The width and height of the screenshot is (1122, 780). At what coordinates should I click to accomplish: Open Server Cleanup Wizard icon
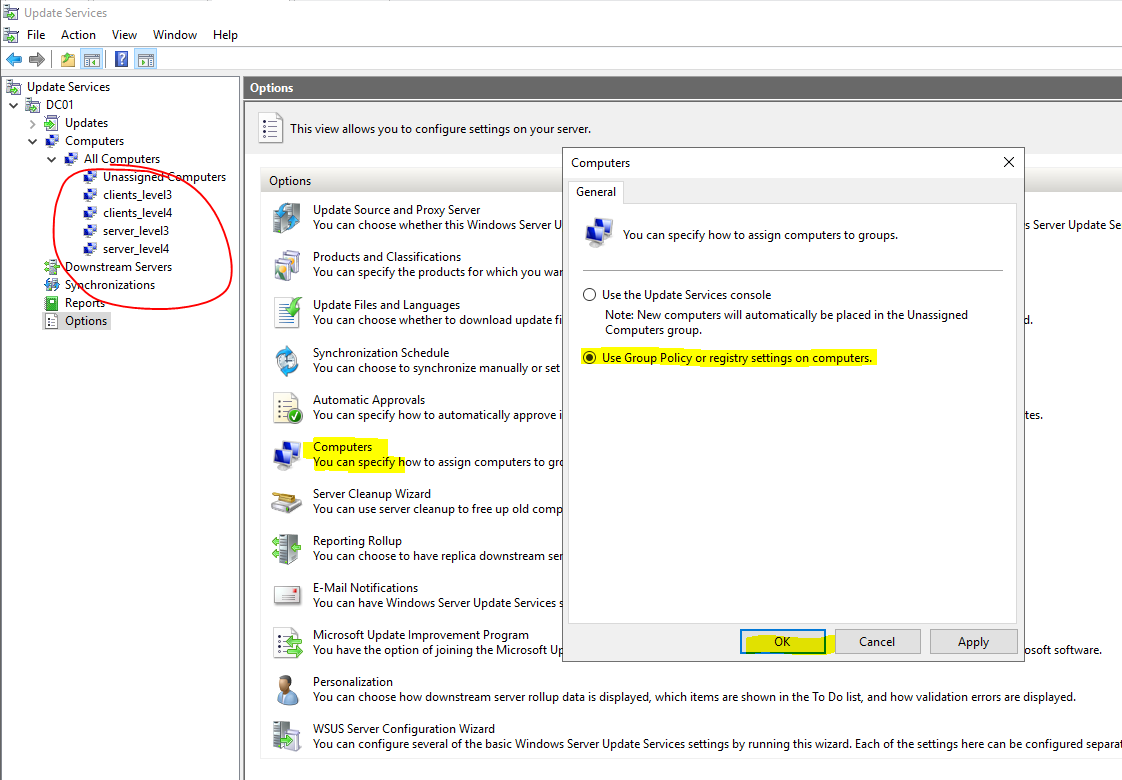pos(287,502)
